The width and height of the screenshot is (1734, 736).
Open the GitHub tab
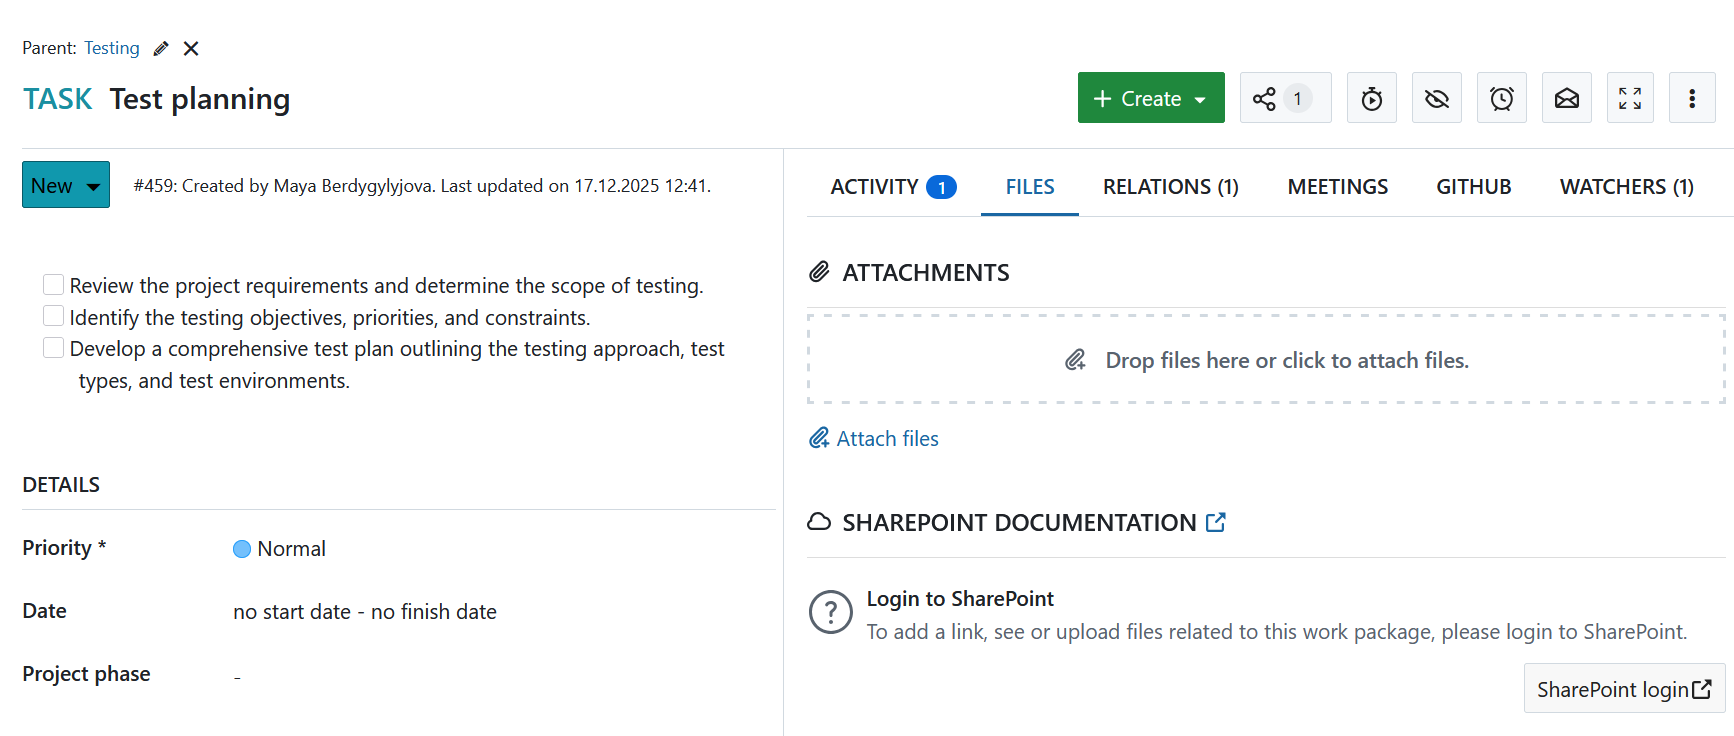1474,187
